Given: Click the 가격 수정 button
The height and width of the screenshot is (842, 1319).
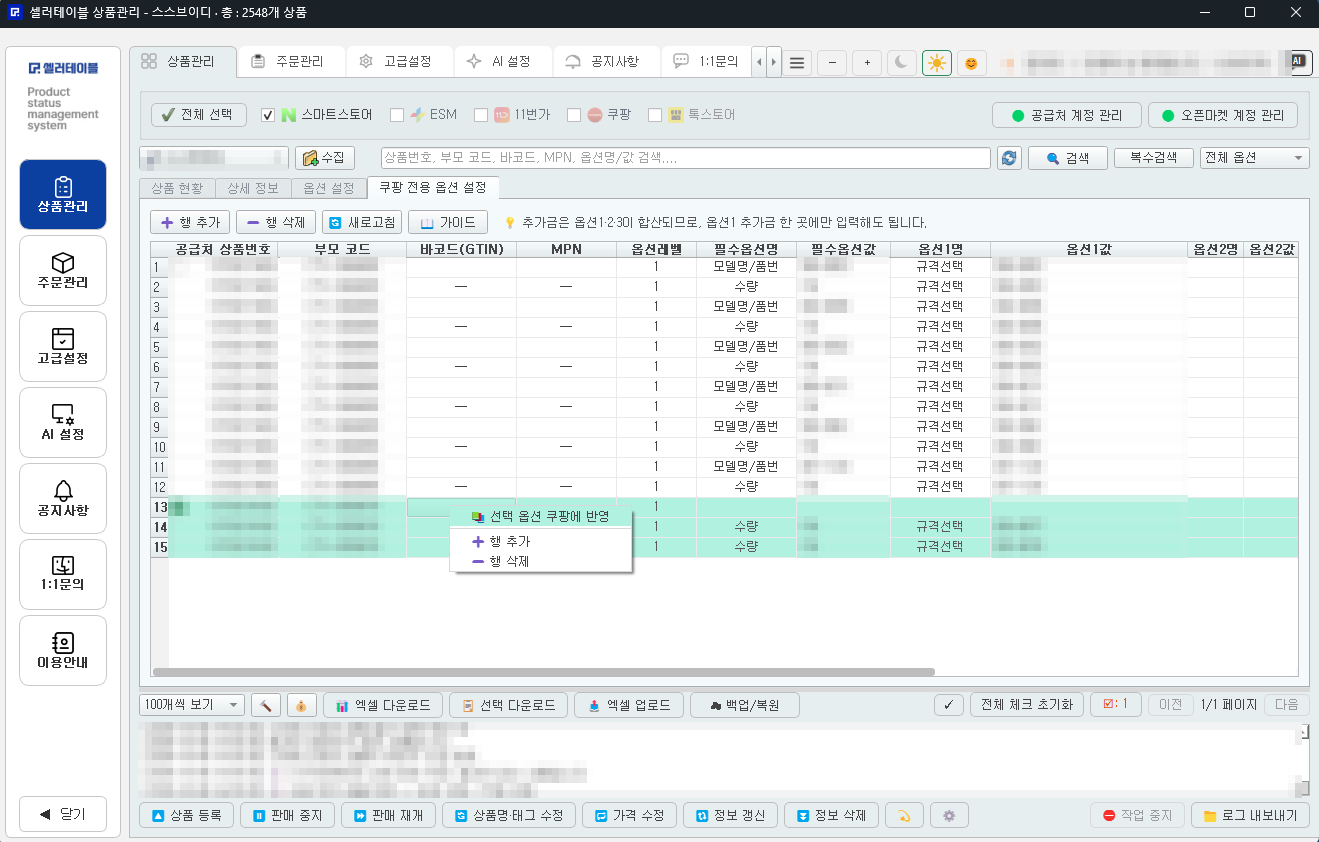Looking at the screenshot, I should pyautogui.click(x=629, y=816).
